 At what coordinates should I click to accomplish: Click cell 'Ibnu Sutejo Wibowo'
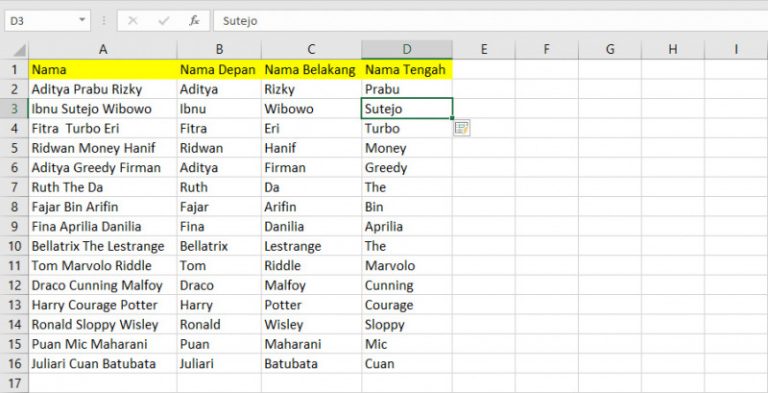pos(103,109)
